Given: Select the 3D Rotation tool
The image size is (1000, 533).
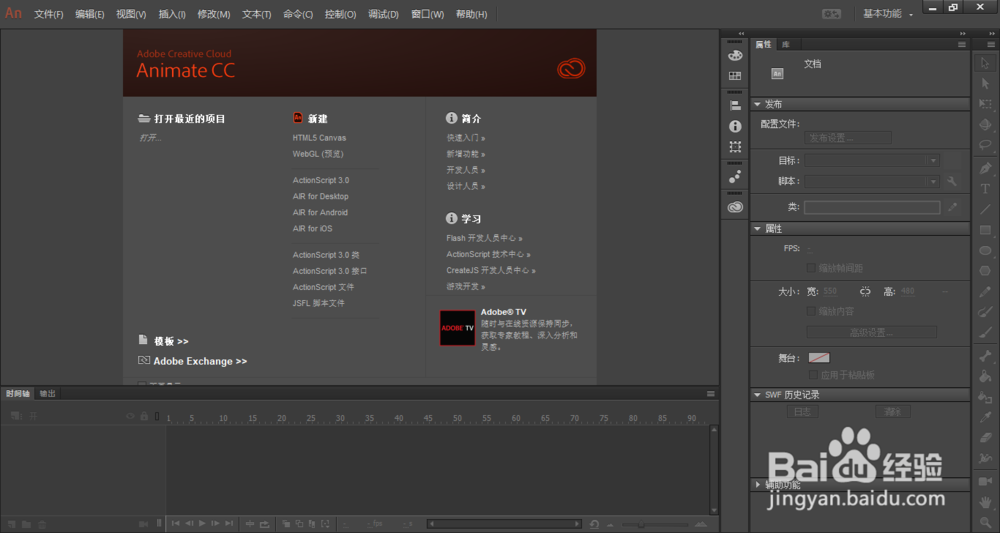Looking at the screenshot, I should pos(985,124).
